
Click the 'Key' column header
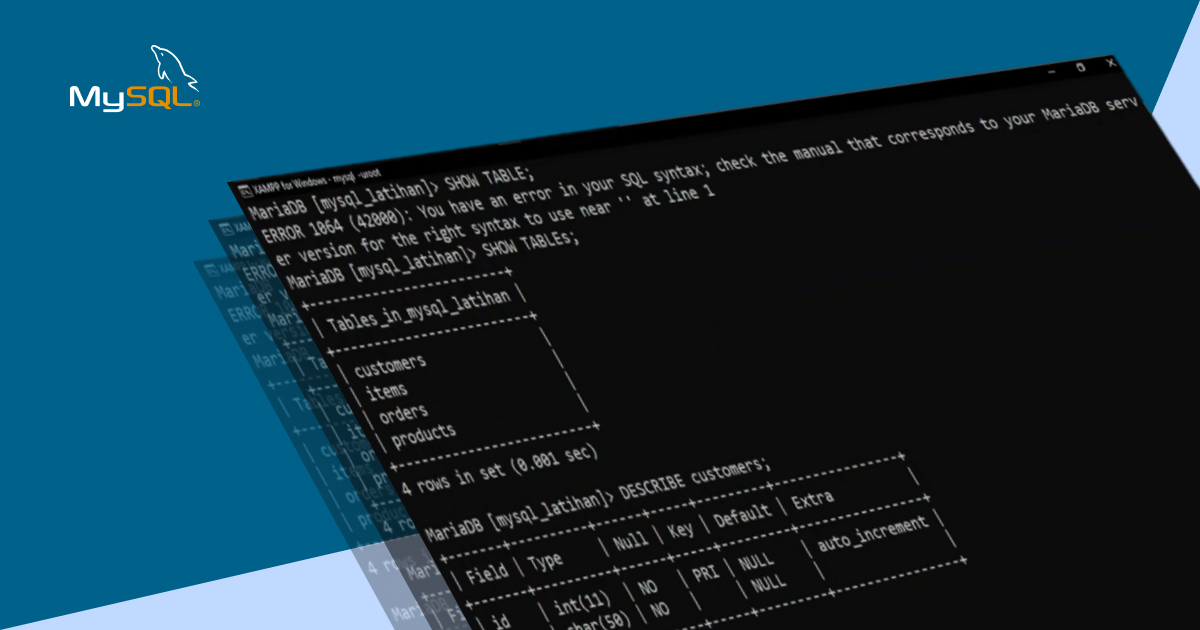(x=681, y=528)
